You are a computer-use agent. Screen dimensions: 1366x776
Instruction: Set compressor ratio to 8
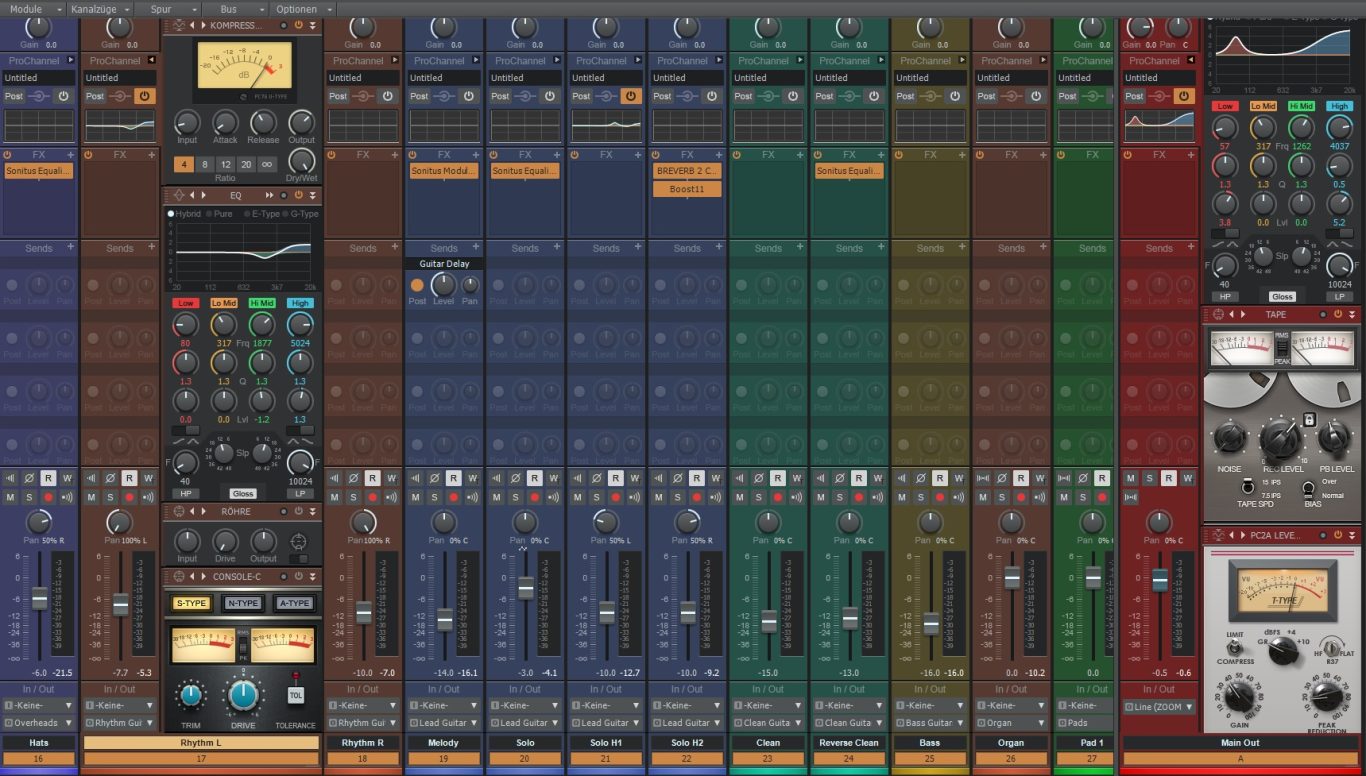pos(205,164)
